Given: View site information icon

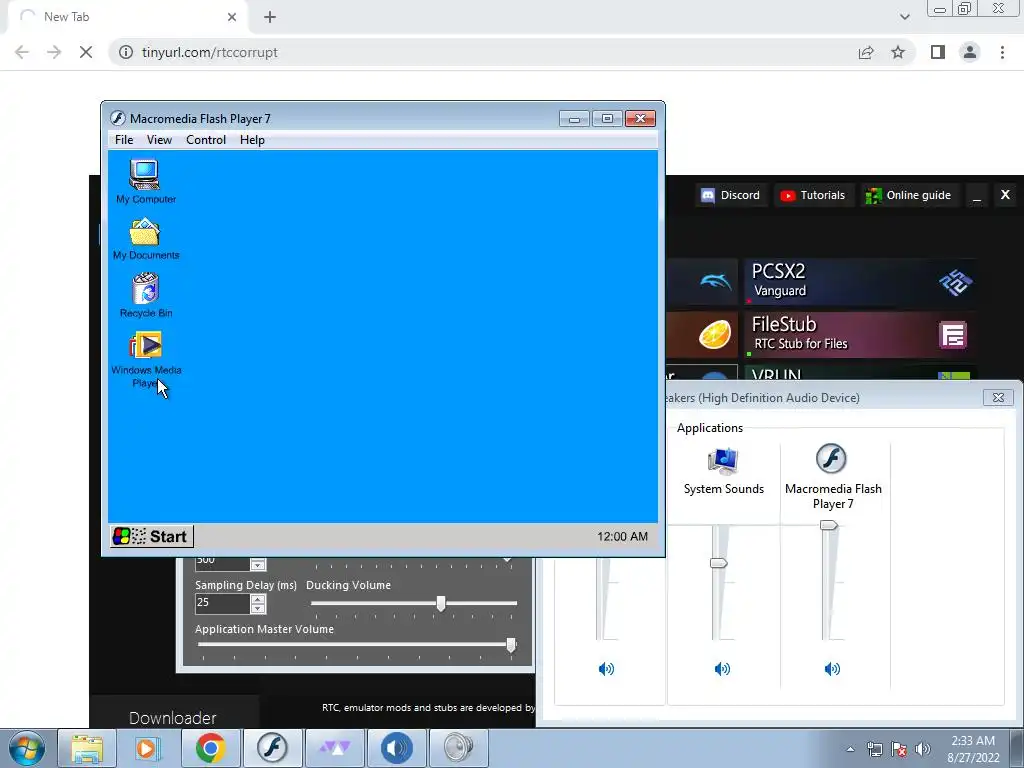Looking at the screenshot, I should pos(126,52).
